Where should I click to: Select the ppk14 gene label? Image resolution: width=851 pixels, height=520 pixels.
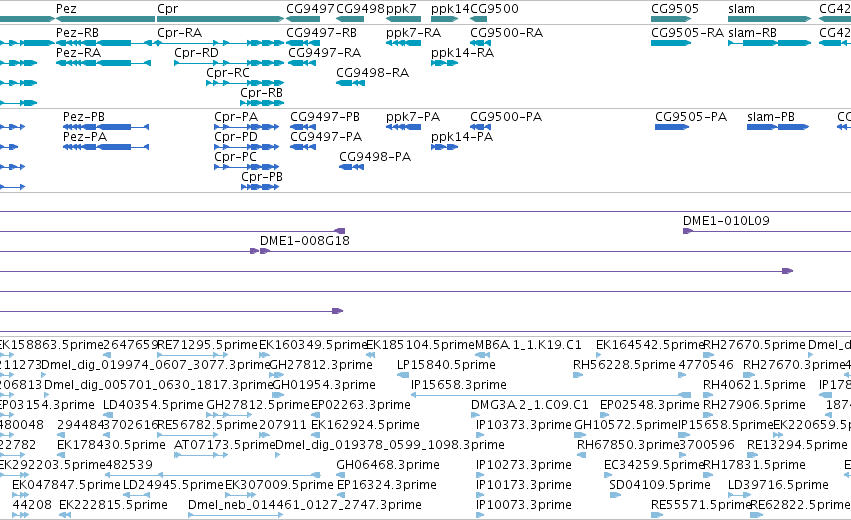(x=450, y=9)
